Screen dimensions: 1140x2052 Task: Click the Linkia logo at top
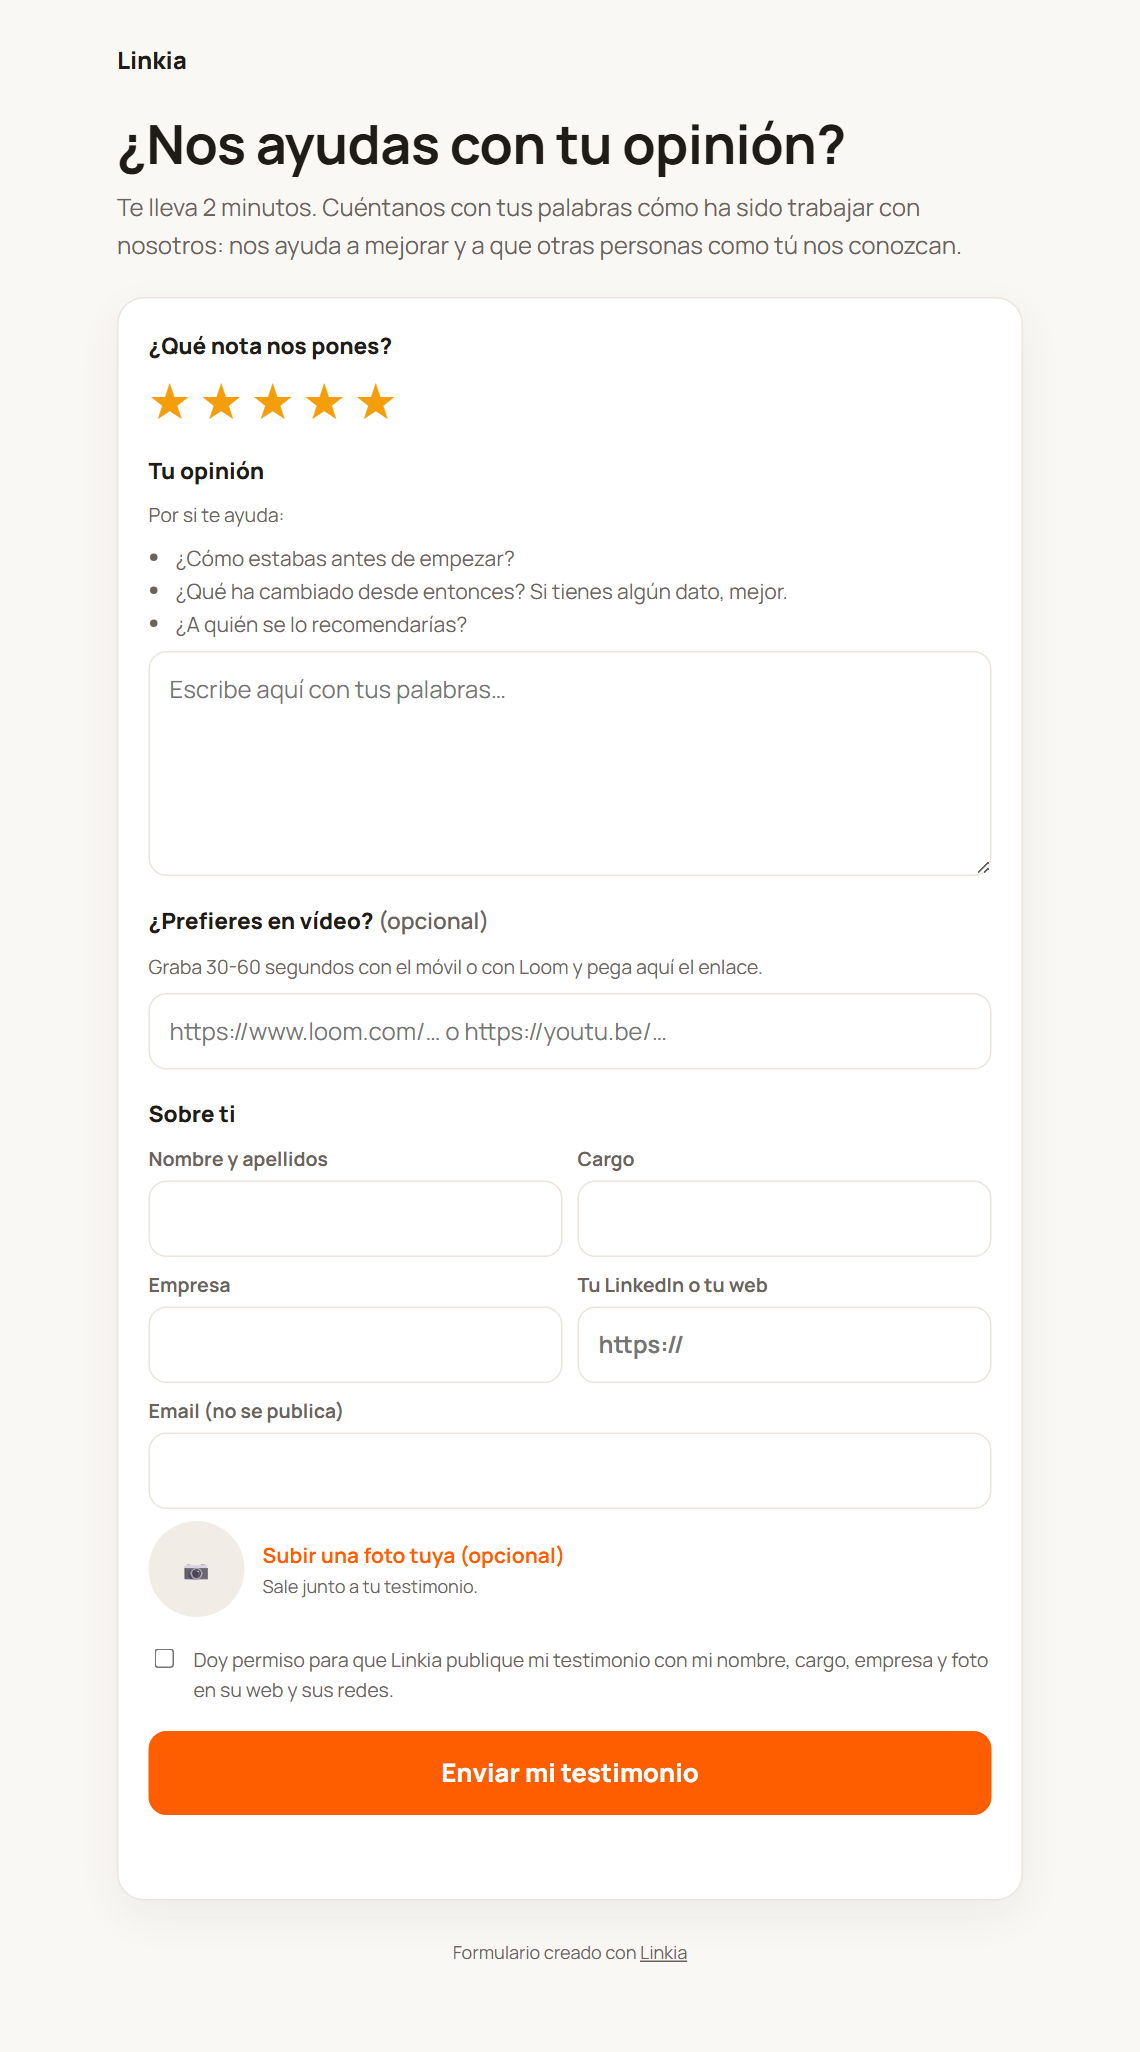pos(152,61)
